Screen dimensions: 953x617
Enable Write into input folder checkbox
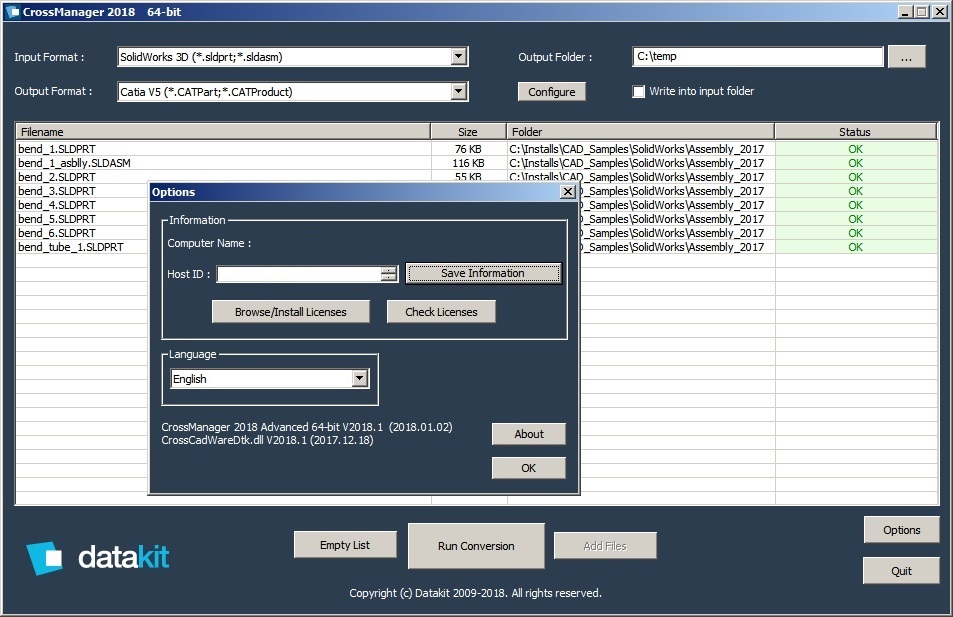click(638, 91)
